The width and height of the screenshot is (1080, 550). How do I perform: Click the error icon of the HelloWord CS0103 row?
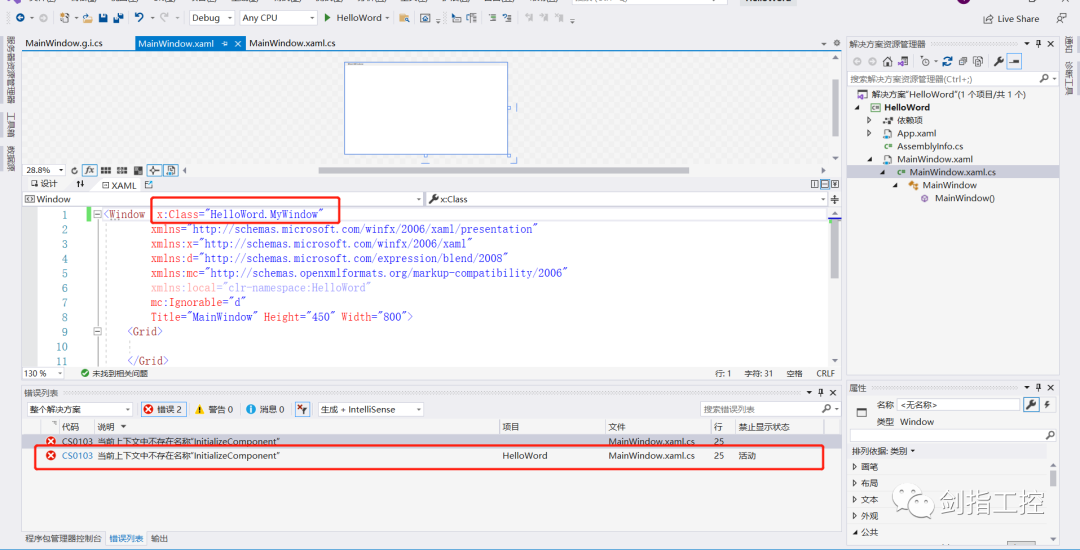(50, 456)
